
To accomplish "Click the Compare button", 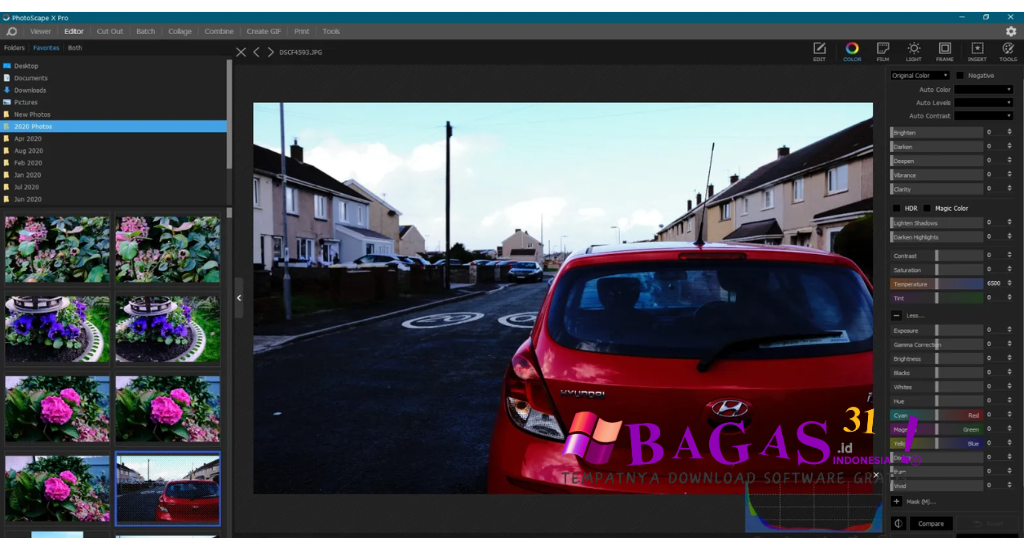I will click(x=931, y=523).
